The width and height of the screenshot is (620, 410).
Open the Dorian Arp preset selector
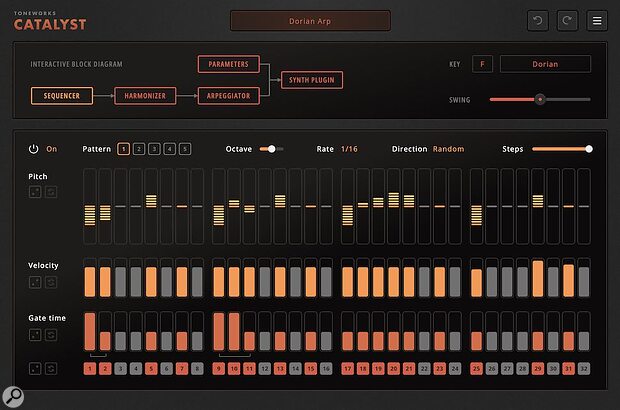tap(310, 21)
